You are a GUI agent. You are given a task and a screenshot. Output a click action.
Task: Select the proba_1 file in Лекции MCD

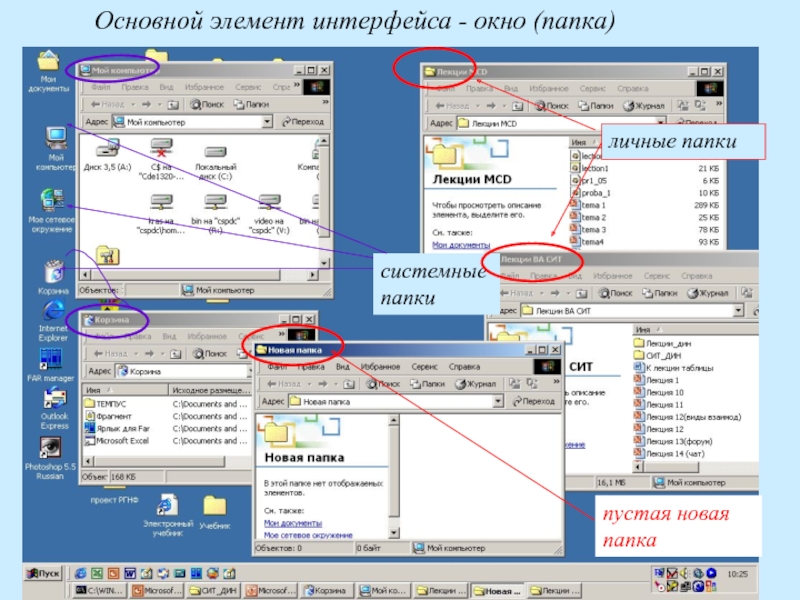click(x=590, y=193)
